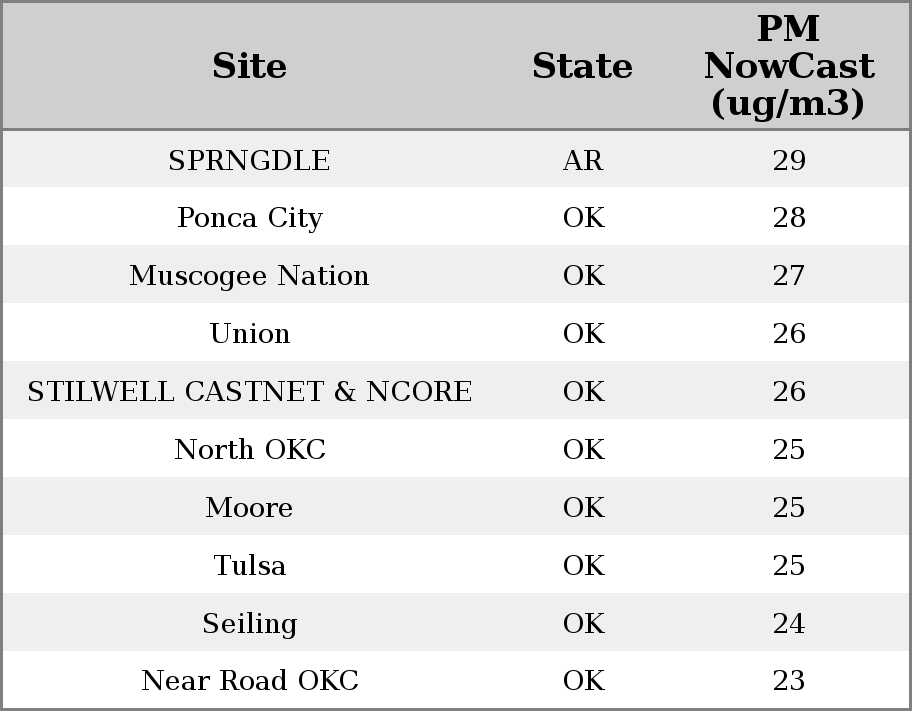Click STILWELL CASTNET & NCORE site
The image size is (912, 711).
pyautogui.click(x=249, y=392)
